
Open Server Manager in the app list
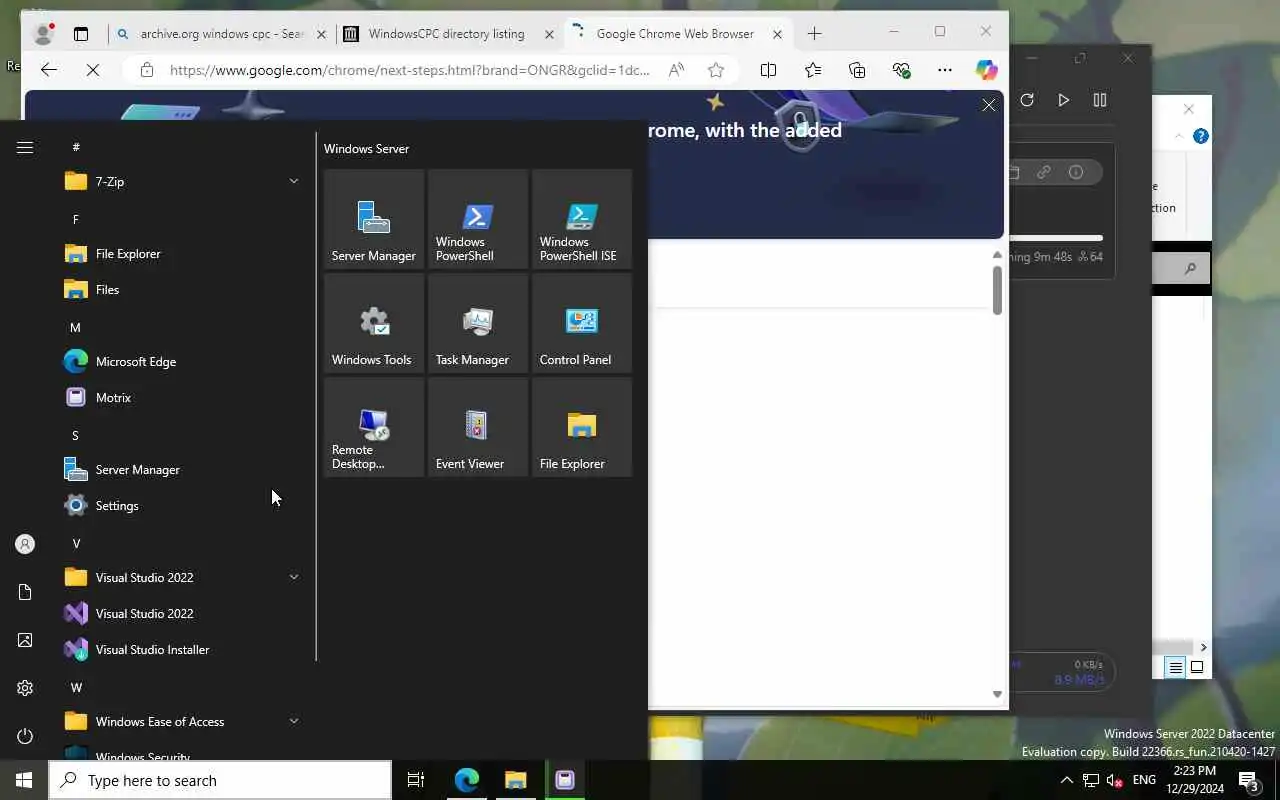[182, 470]
